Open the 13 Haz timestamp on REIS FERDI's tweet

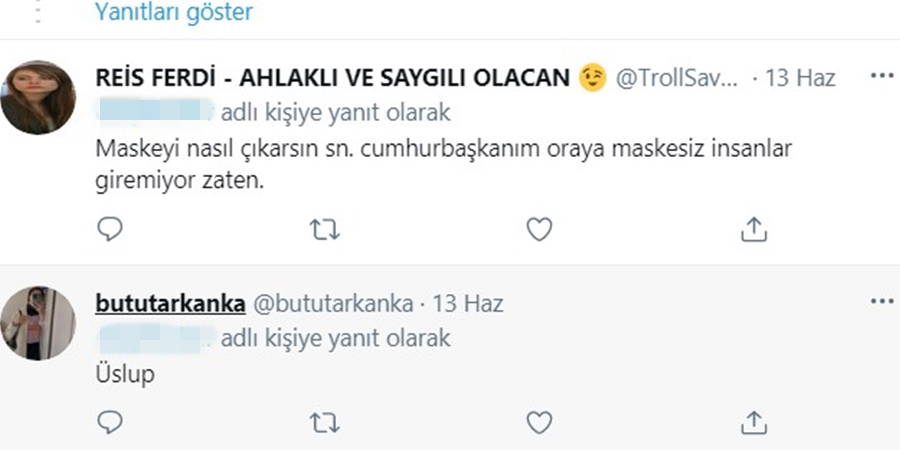click(x=800, y=78)
